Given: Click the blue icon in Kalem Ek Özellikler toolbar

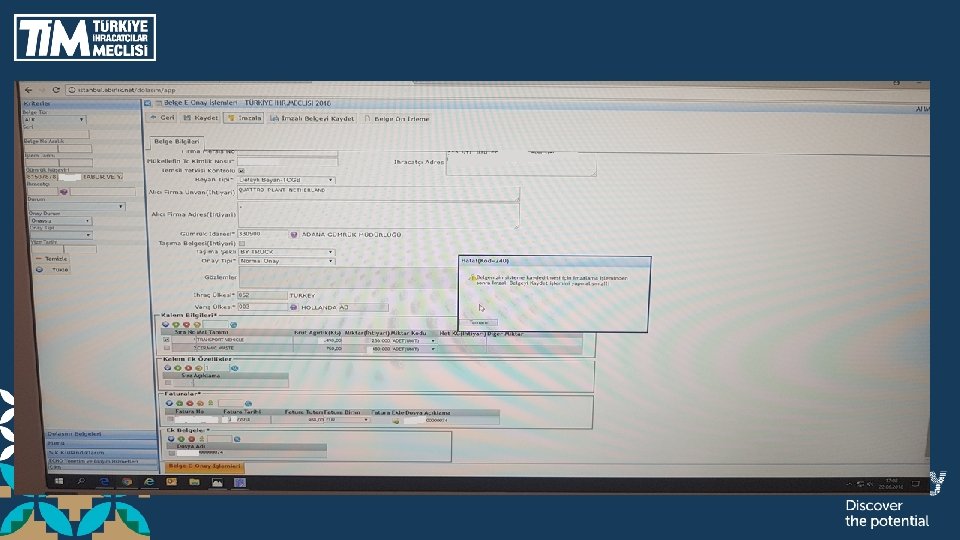Looking at the screenshot, I should tap(167, 368).
